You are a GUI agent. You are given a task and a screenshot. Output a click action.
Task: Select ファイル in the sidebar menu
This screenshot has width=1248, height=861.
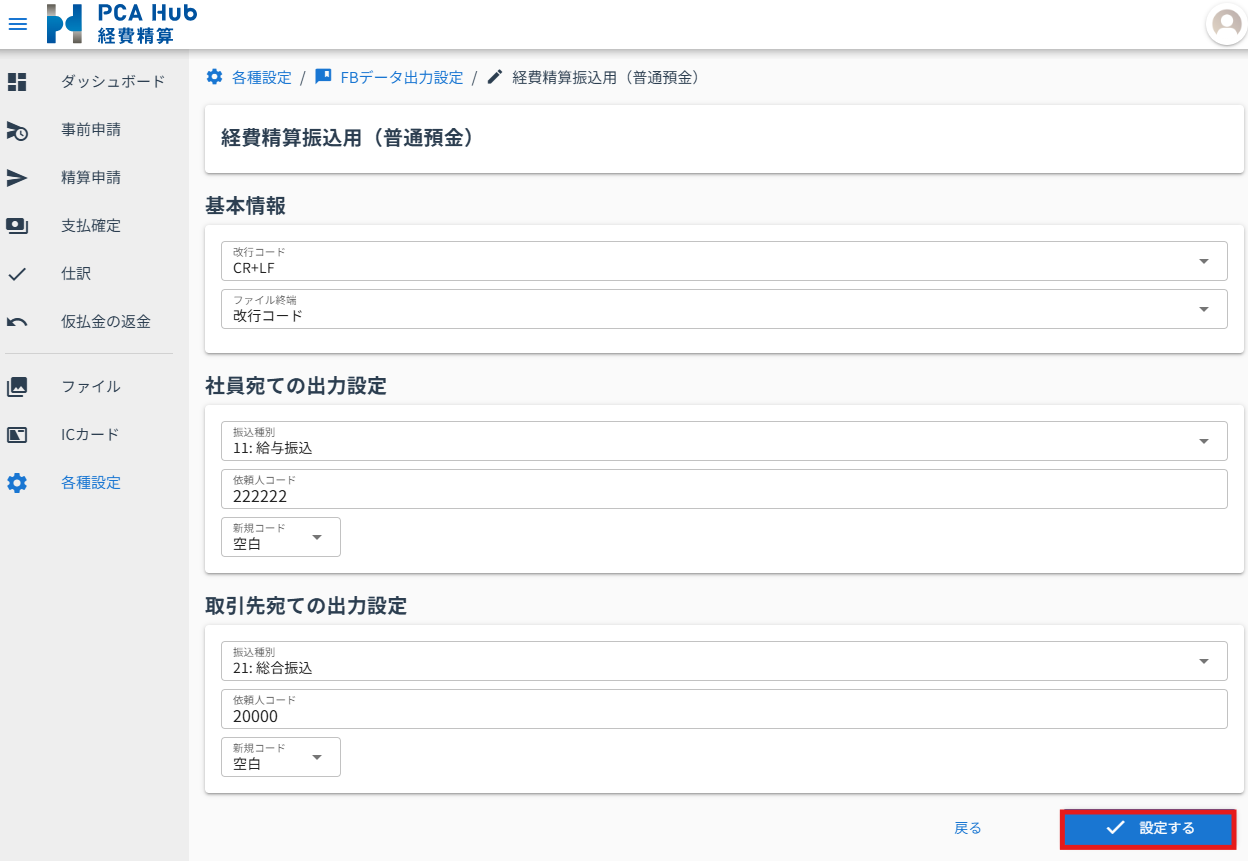coord(90,387)
